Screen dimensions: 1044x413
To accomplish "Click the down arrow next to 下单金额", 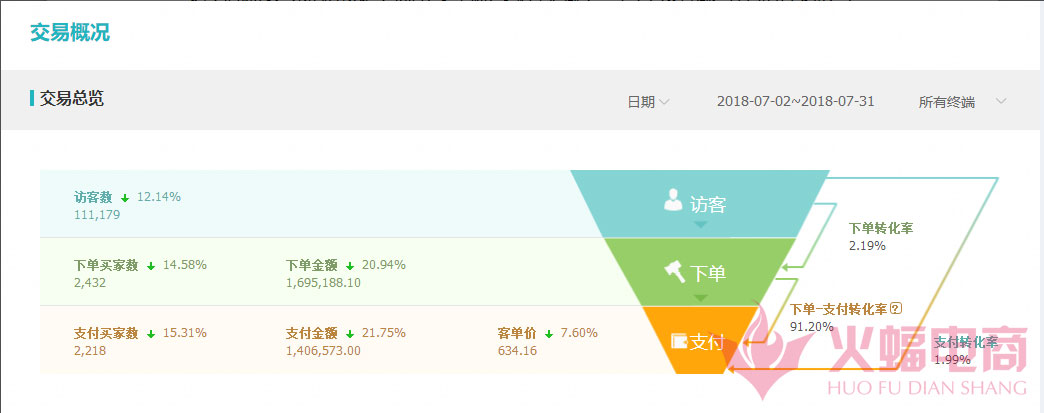I will coord(350,266).
